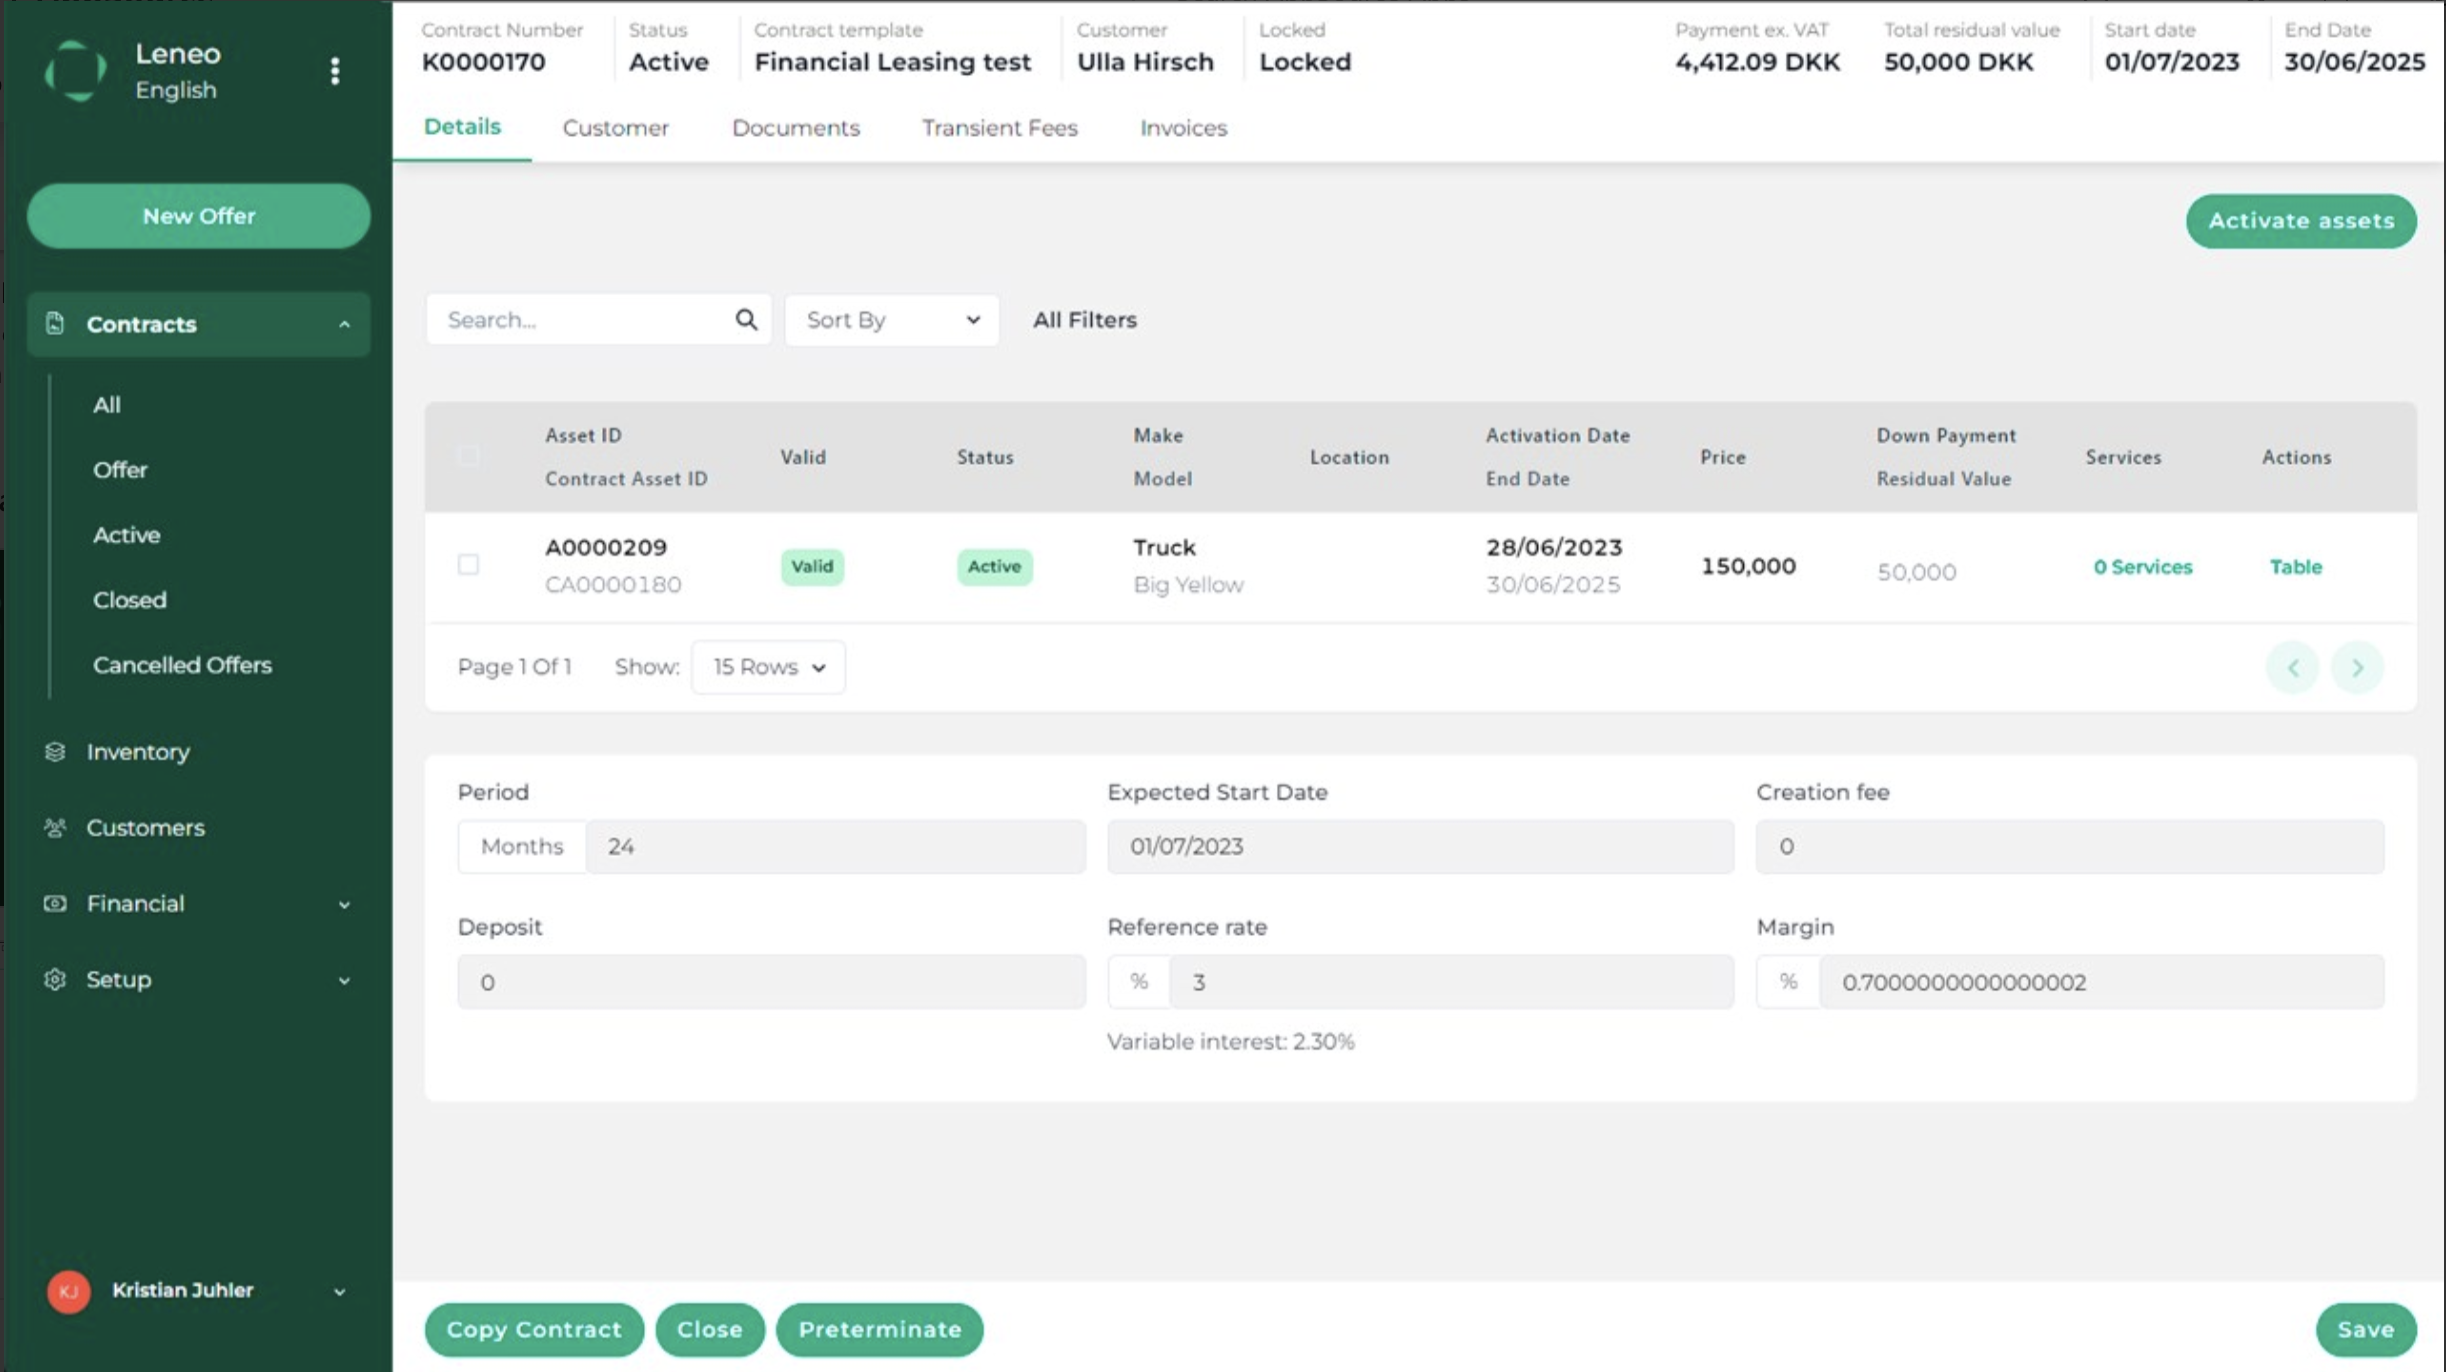This screenshot has height=1372, width=2446.
Task: Click the Inventory stack icon
Action: pyautogui.click(x=55, y=751)
